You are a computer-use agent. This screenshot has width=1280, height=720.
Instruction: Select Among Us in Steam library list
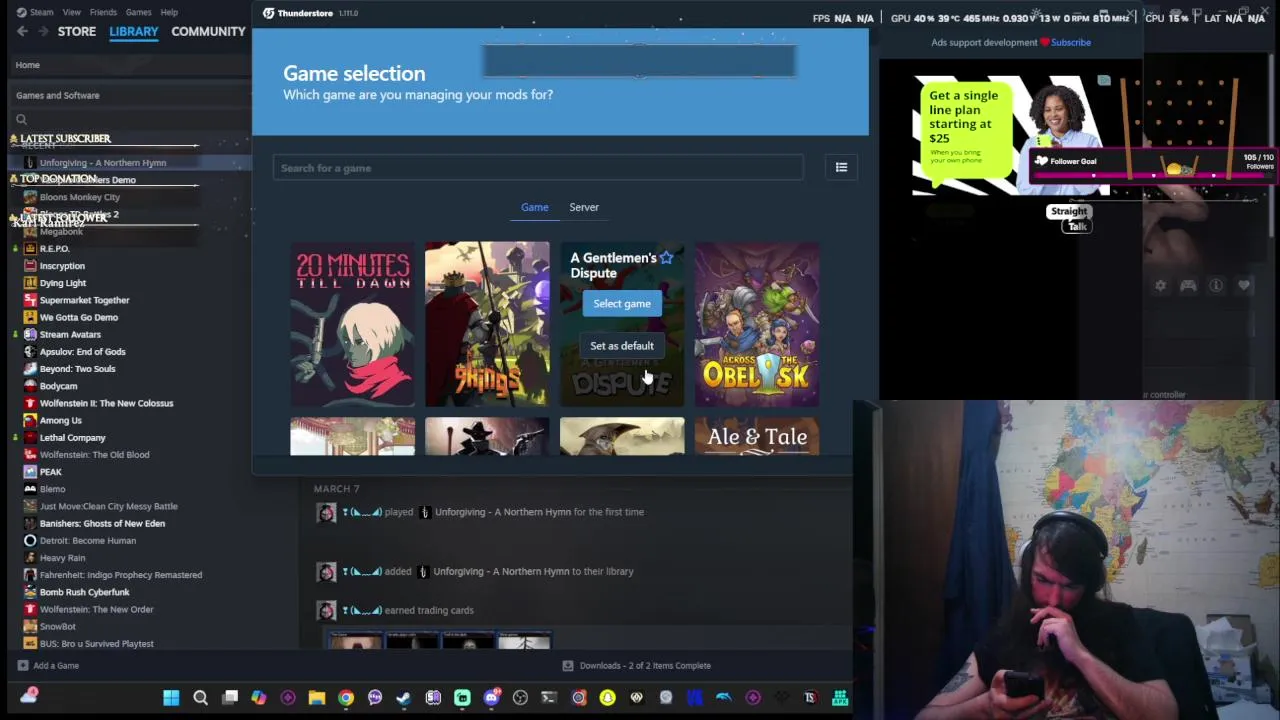point(61,420)
